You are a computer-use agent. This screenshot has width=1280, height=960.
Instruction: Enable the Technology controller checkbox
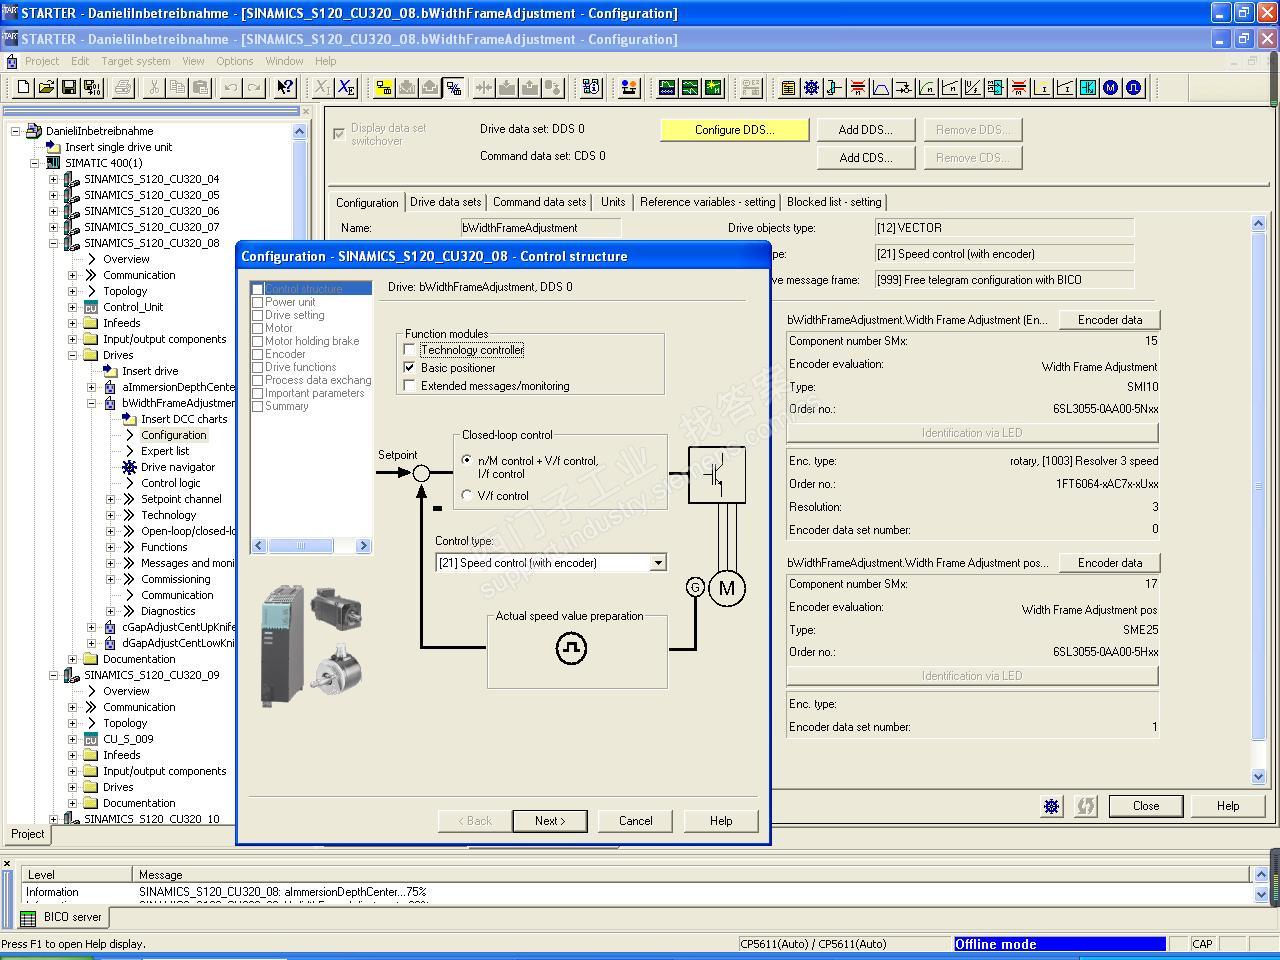pyautogui.click(x=409, y=350)
